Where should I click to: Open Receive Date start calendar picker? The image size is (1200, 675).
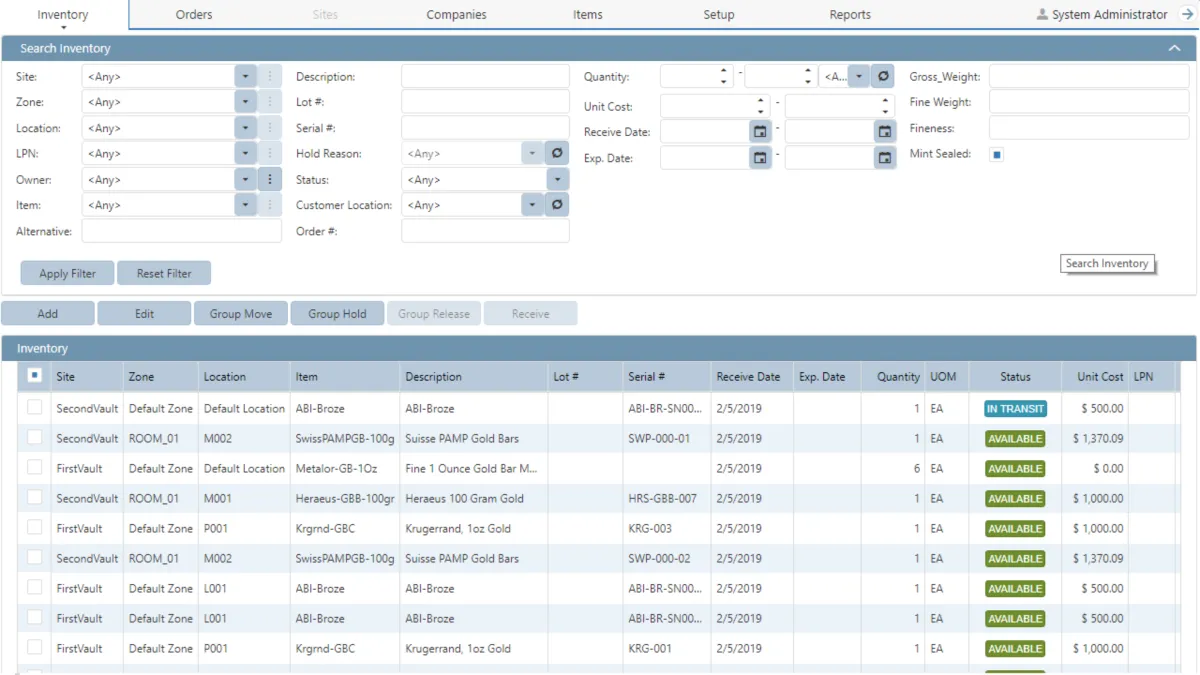coord(760,132)
